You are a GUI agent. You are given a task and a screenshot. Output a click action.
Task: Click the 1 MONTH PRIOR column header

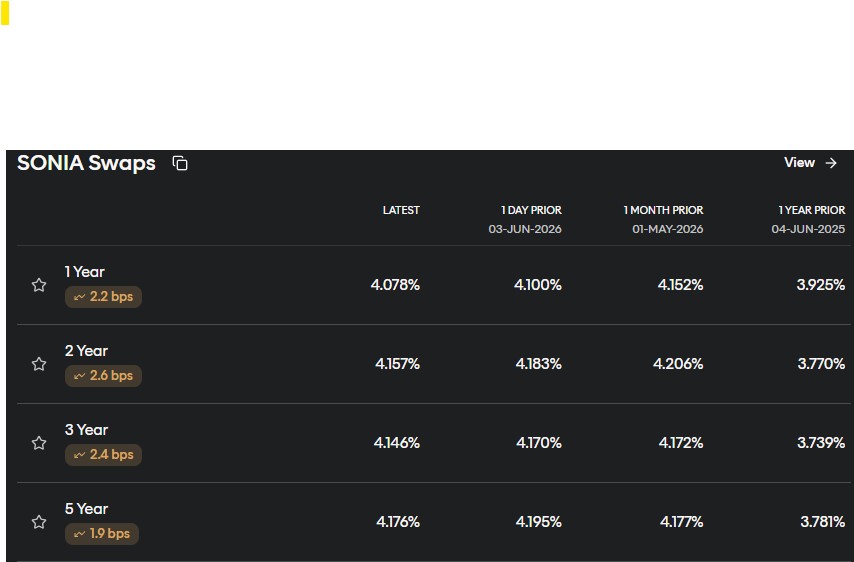click(663, 210)
